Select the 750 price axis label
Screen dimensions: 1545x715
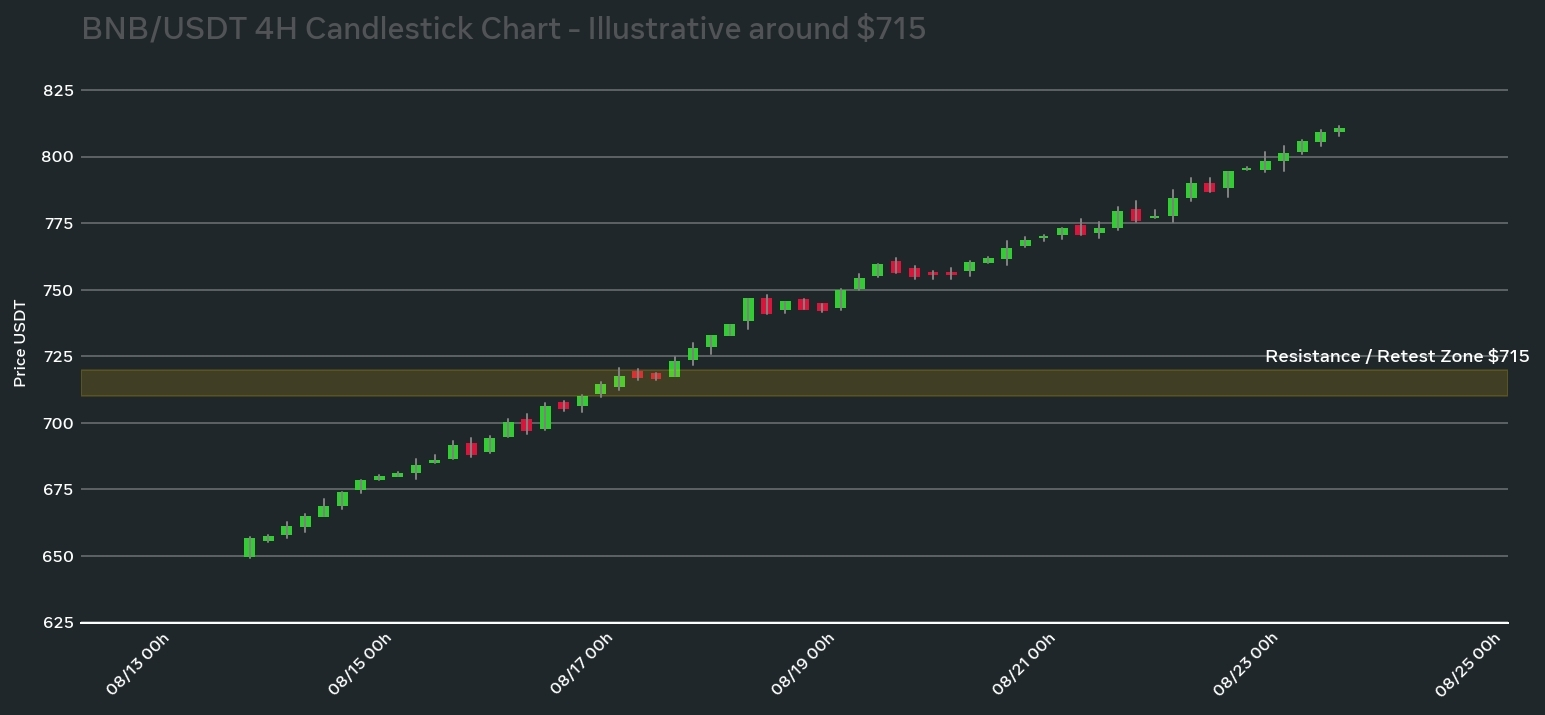coord(58,290)
